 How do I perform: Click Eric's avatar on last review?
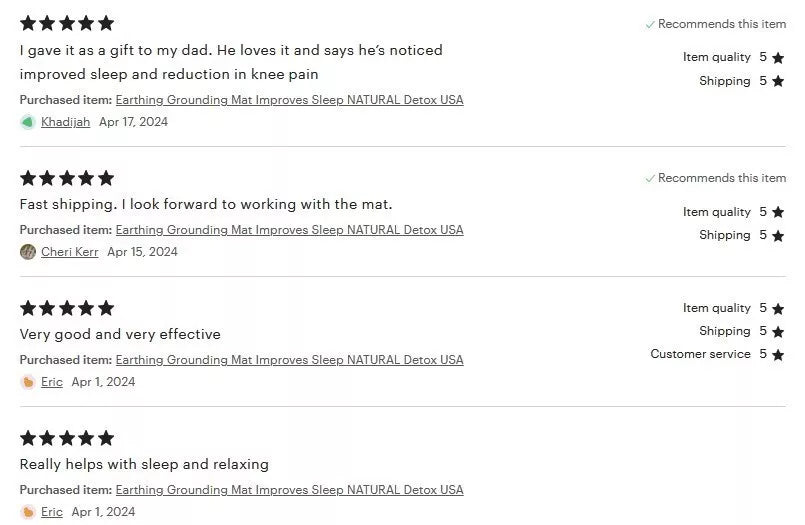pos(28,512)
